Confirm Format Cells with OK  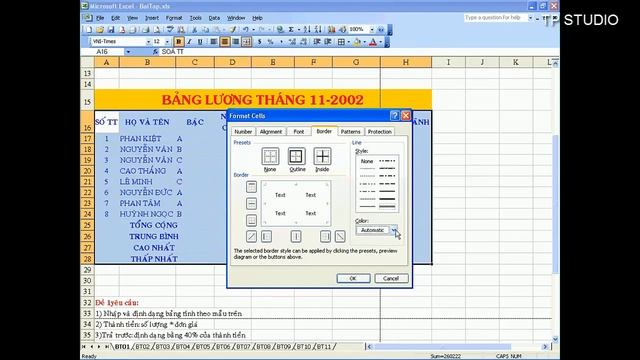[x=353, y=278]
